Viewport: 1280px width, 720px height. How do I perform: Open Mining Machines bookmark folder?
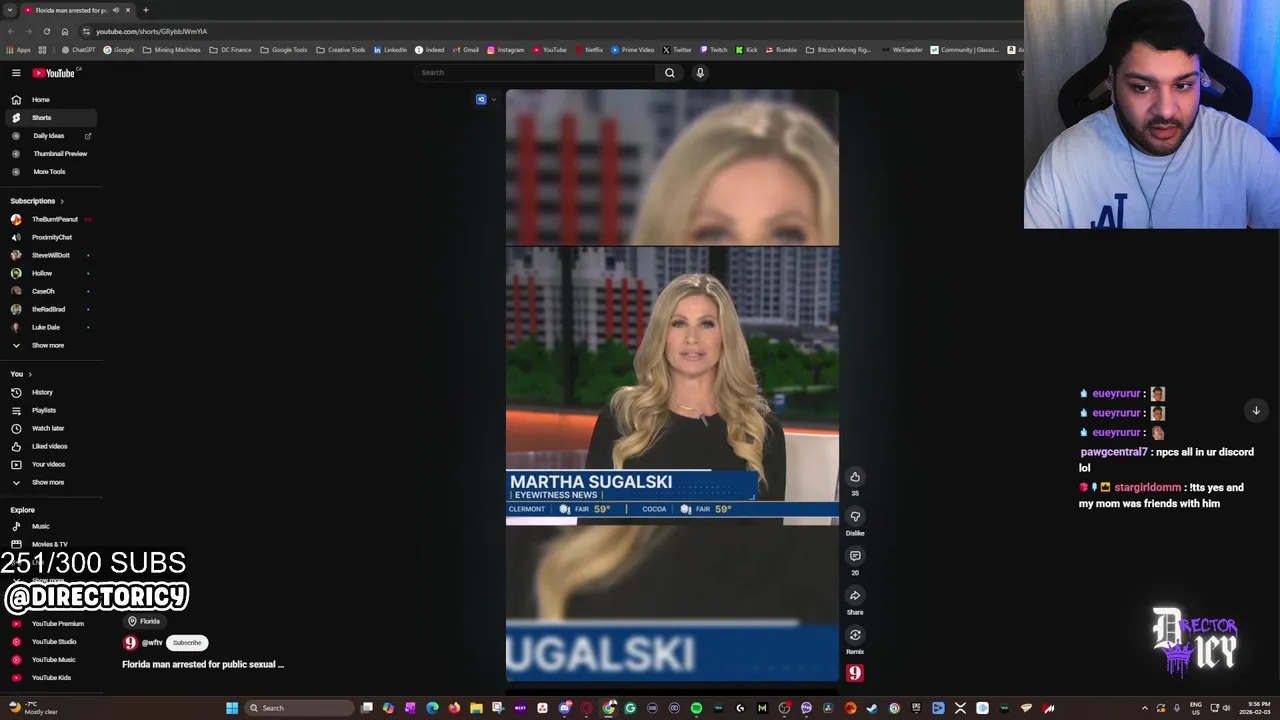pyautogui.click(x=171, y=50)
